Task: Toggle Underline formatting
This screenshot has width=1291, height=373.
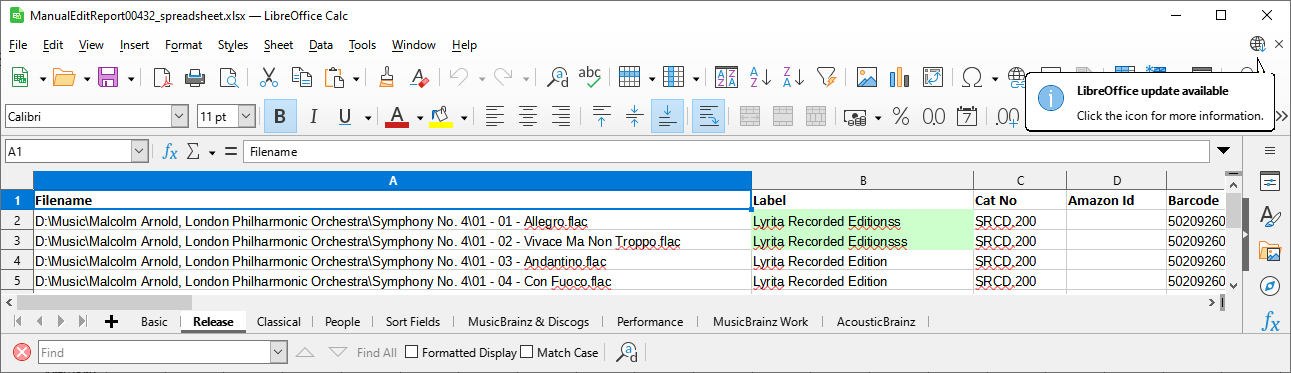Action: pyautogui.click(x=345, y=117)
